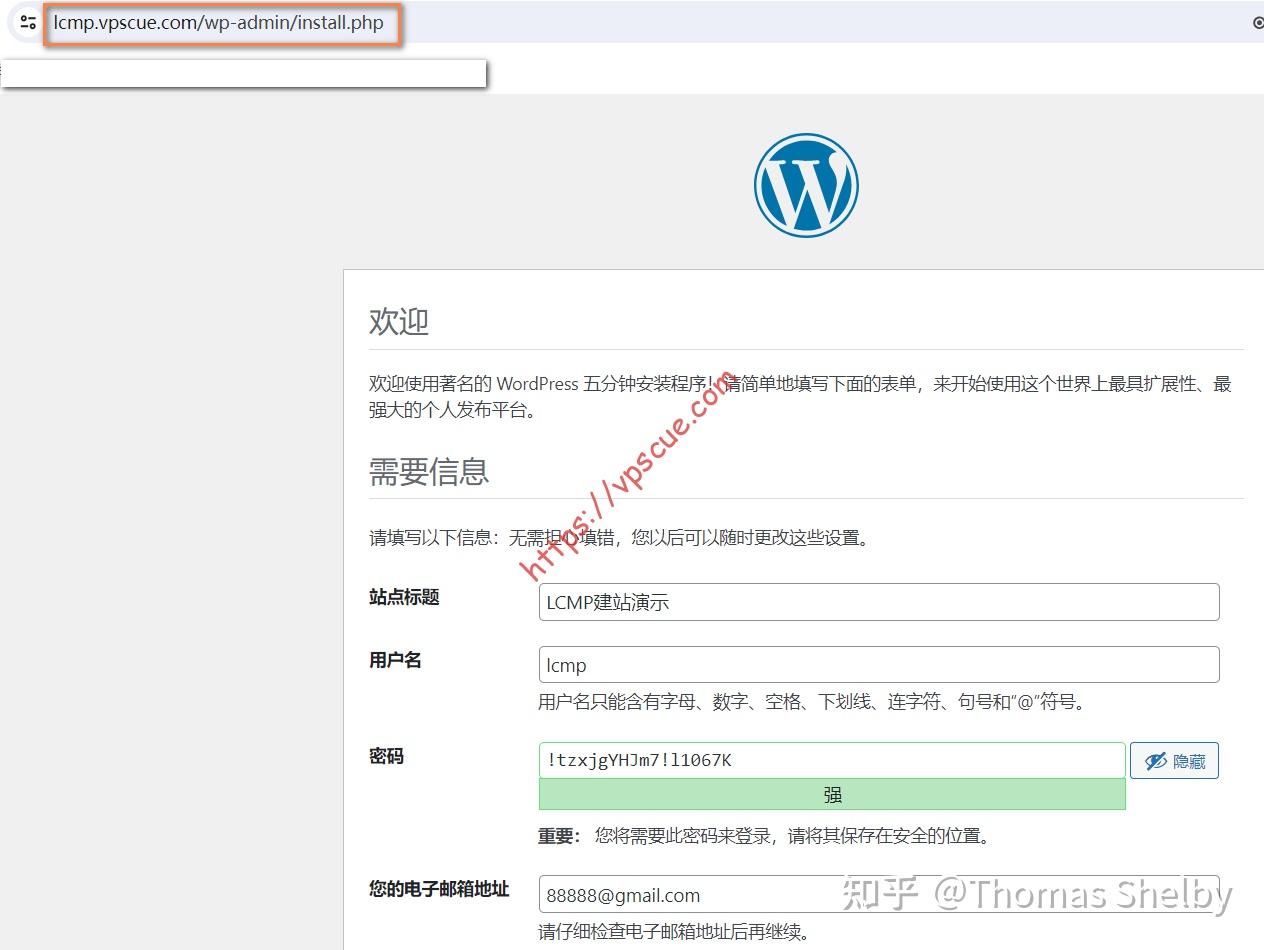Screen dimensions: 1264x950
Task: Click the highlighted URL lcmp.vpscue.com/wp-admin/install.php
Action: coord(218,22)
